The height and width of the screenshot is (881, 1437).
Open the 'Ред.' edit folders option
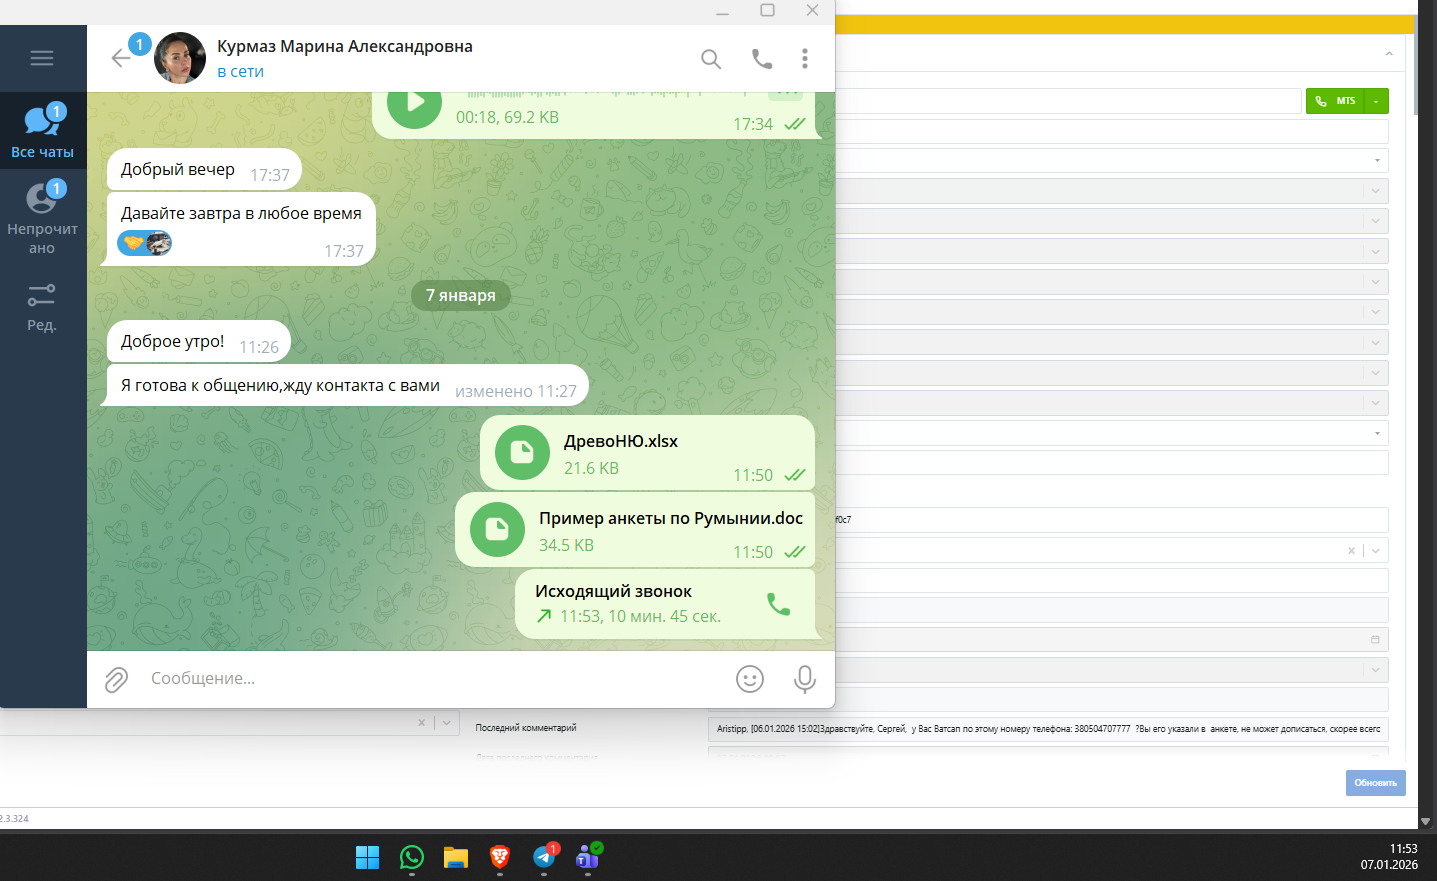click(42, 307)
